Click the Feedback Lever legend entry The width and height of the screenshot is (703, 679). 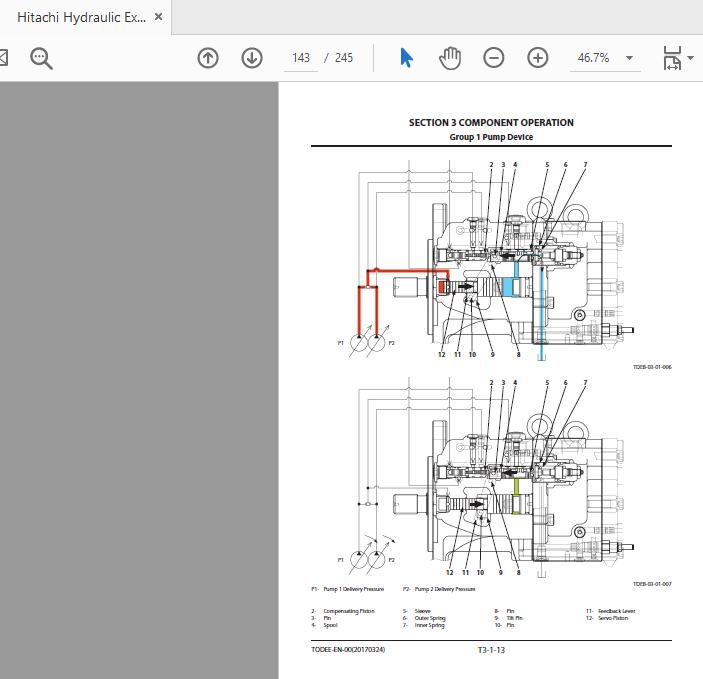(616, 611)
